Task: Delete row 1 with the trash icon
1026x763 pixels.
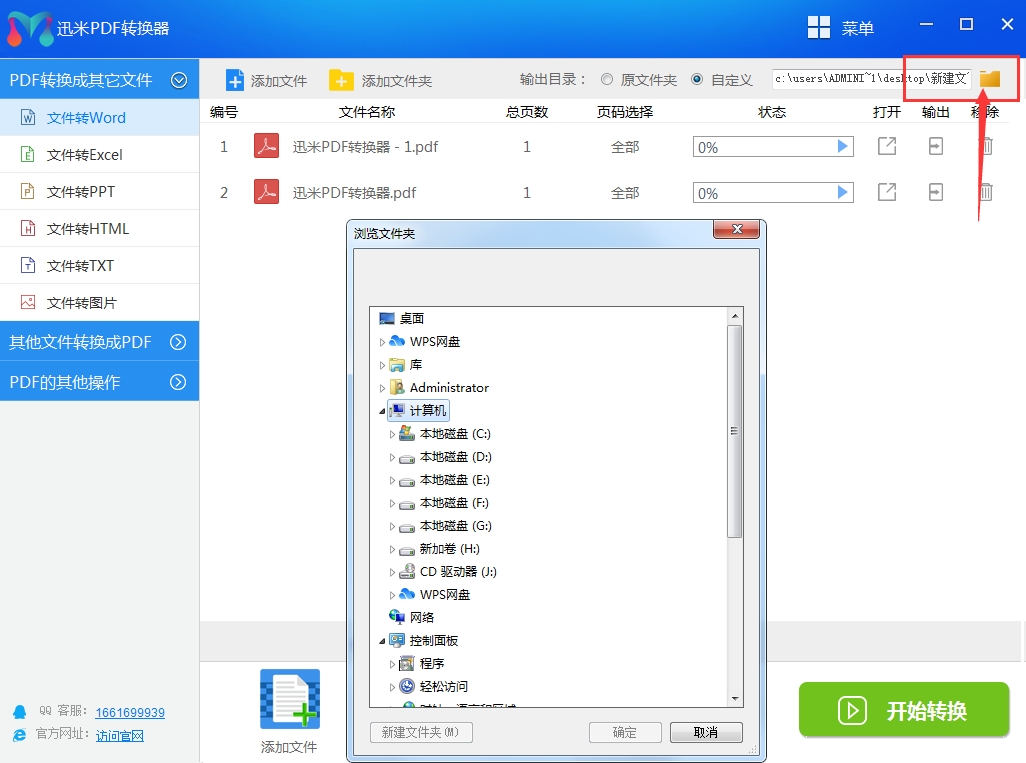Action: pos(985,146)
